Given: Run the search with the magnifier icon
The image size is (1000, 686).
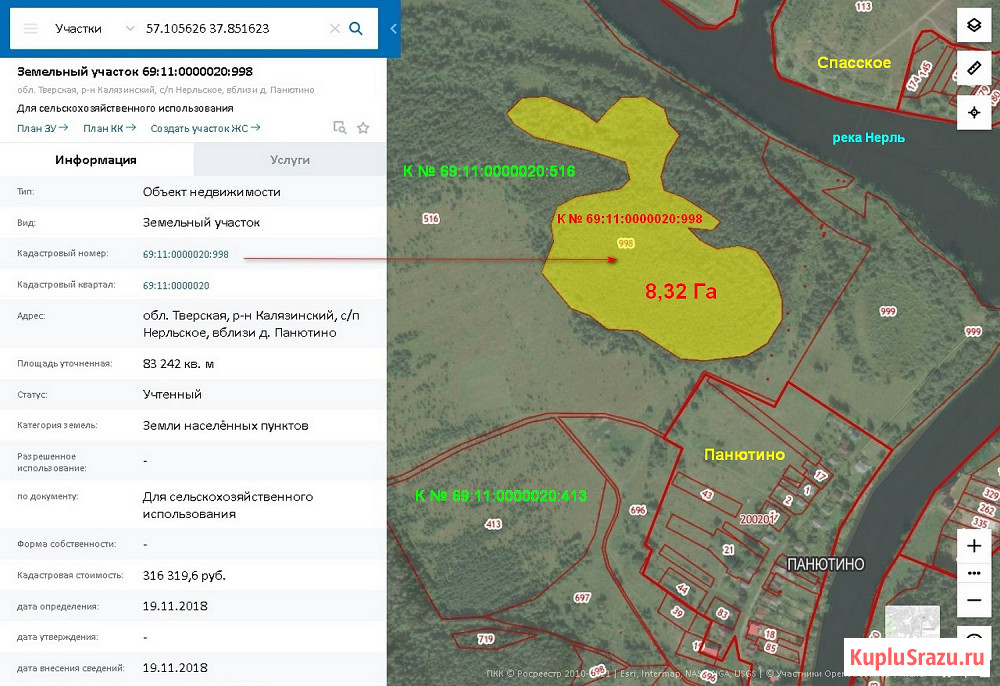Looking at the screenshot, I should point(356,29).
